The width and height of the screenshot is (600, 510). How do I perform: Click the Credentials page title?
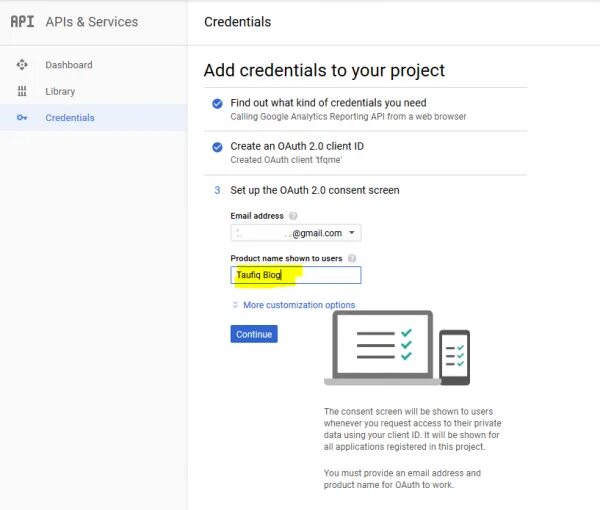click(x=238, y=22)
